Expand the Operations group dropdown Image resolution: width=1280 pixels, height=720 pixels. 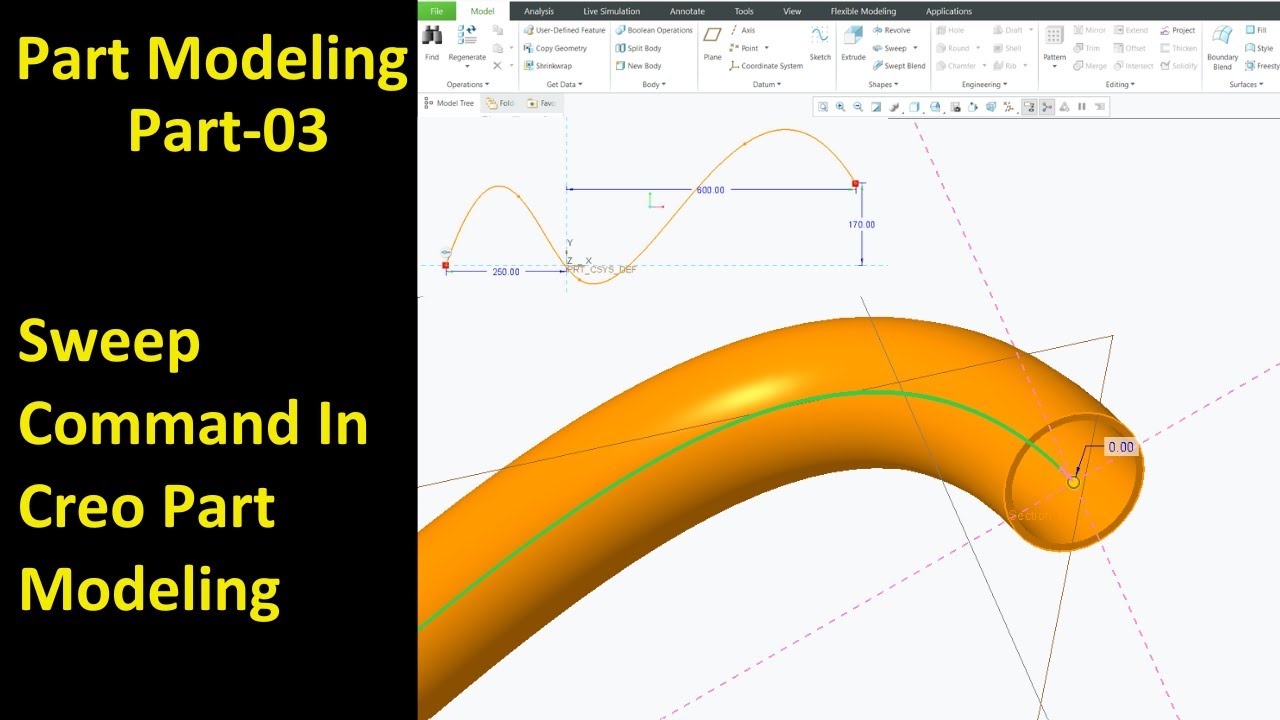467,84
